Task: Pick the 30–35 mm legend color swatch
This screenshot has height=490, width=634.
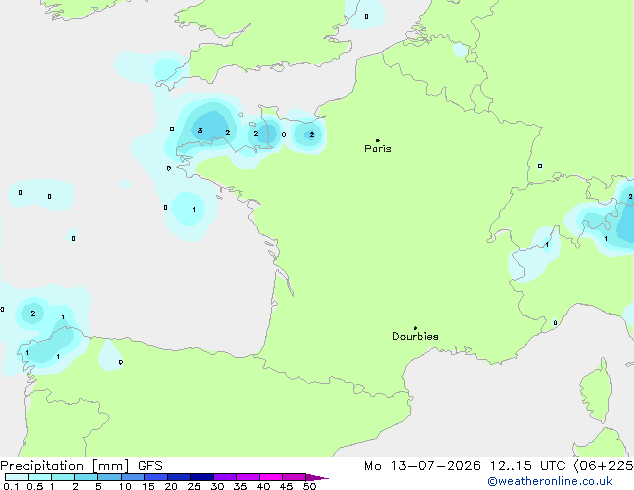Action: click(225, 477)
